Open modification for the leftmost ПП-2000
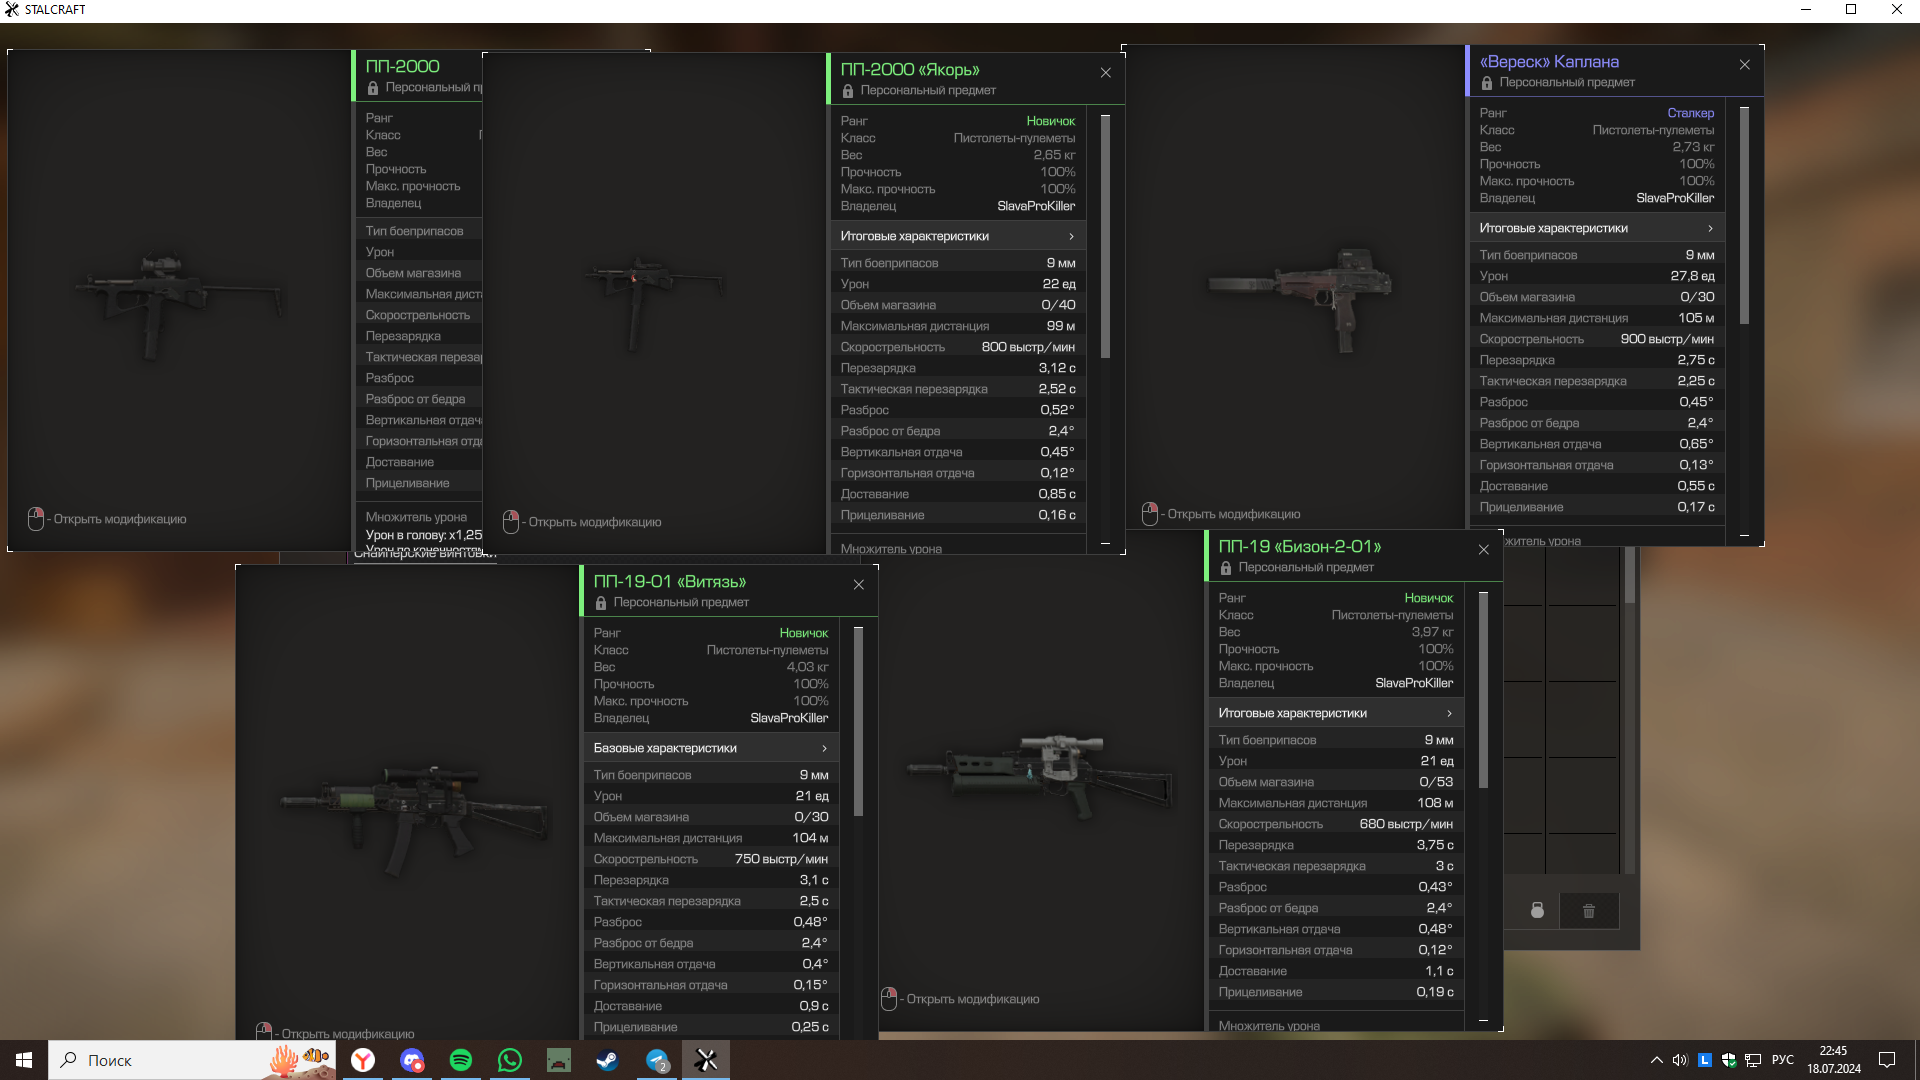This screenshot has width=1920, height=1080. tap(119, 519)
